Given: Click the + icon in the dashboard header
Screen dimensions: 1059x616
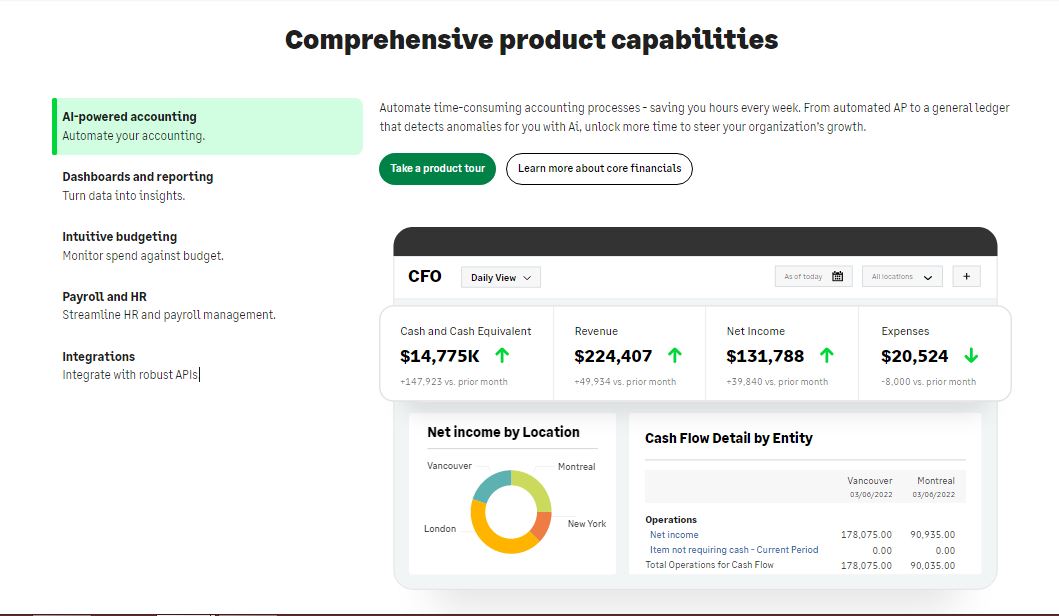Looking at the screenshot, I should (x=964, y=276).
